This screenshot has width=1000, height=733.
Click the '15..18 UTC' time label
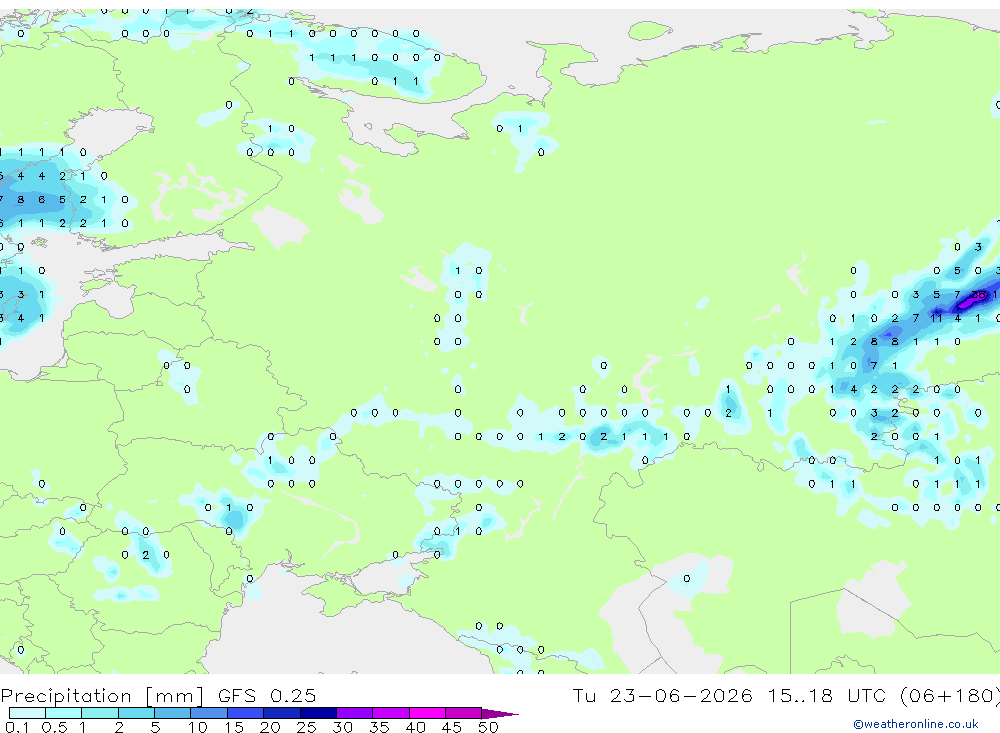click(828, 695)
